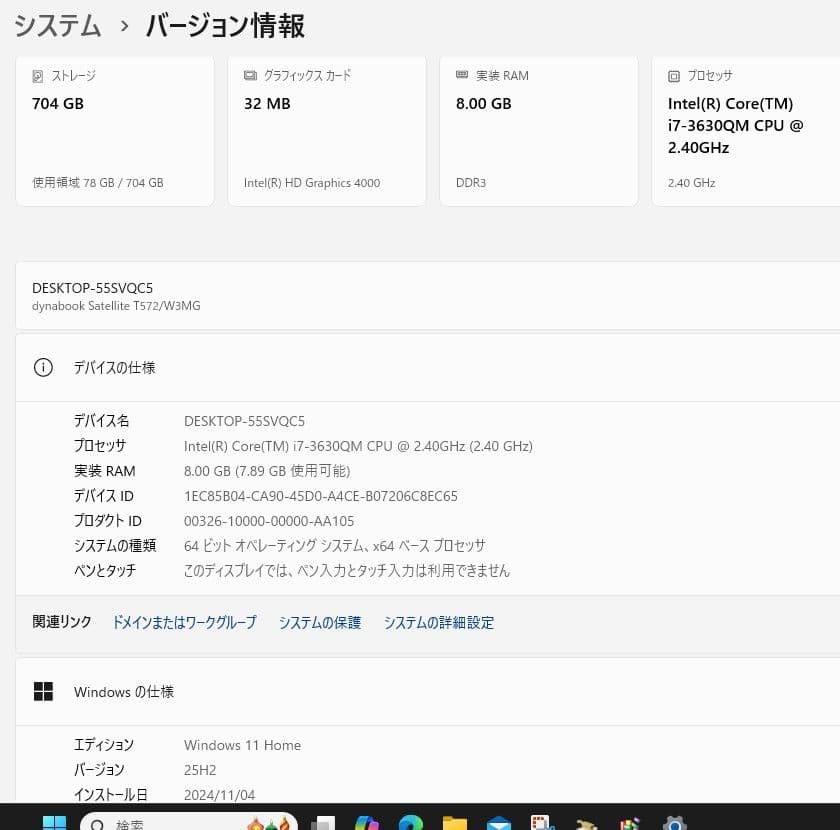Open システムの保護 link

(x=320, y=622)
